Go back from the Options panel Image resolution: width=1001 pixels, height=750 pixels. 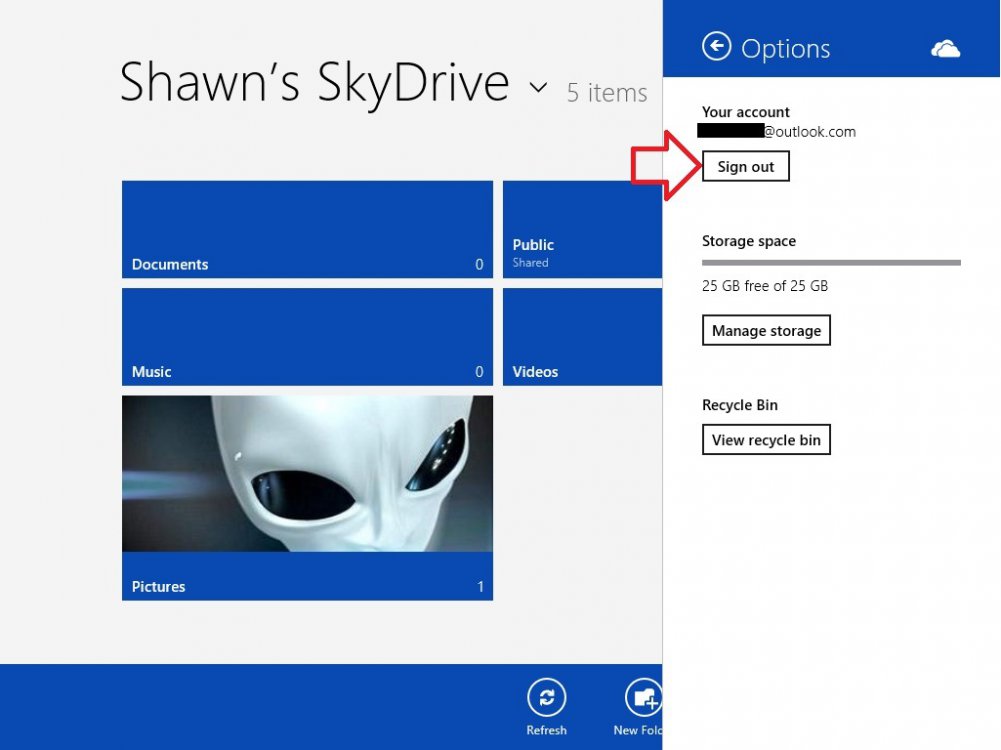point(717,46)
